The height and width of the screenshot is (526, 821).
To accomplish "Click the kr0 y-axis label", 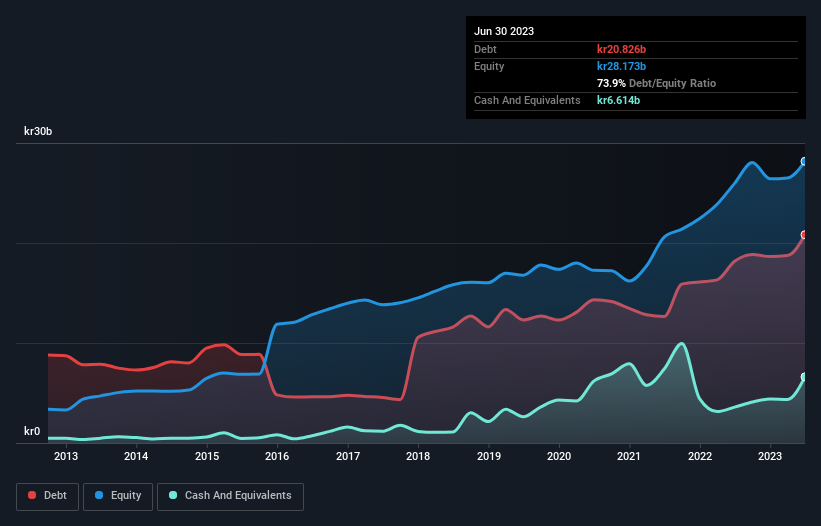I will pyautogui.click(x=32, y=431).
